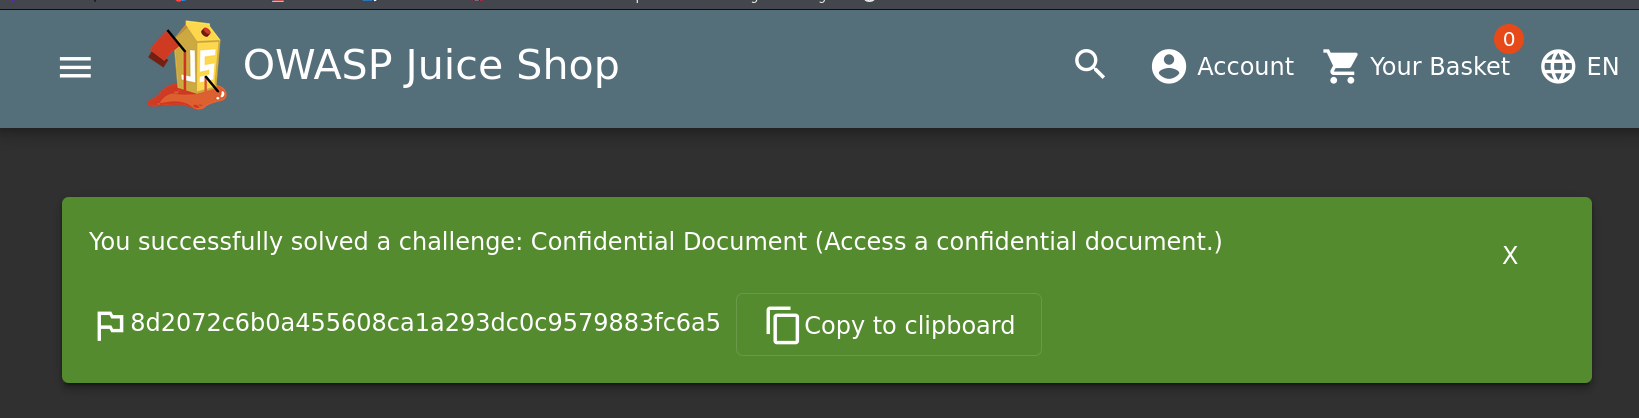This screenshot has height=418, width=1639.
Task: Click the copy icon in the clipboard button
Action: click(782, 325)
